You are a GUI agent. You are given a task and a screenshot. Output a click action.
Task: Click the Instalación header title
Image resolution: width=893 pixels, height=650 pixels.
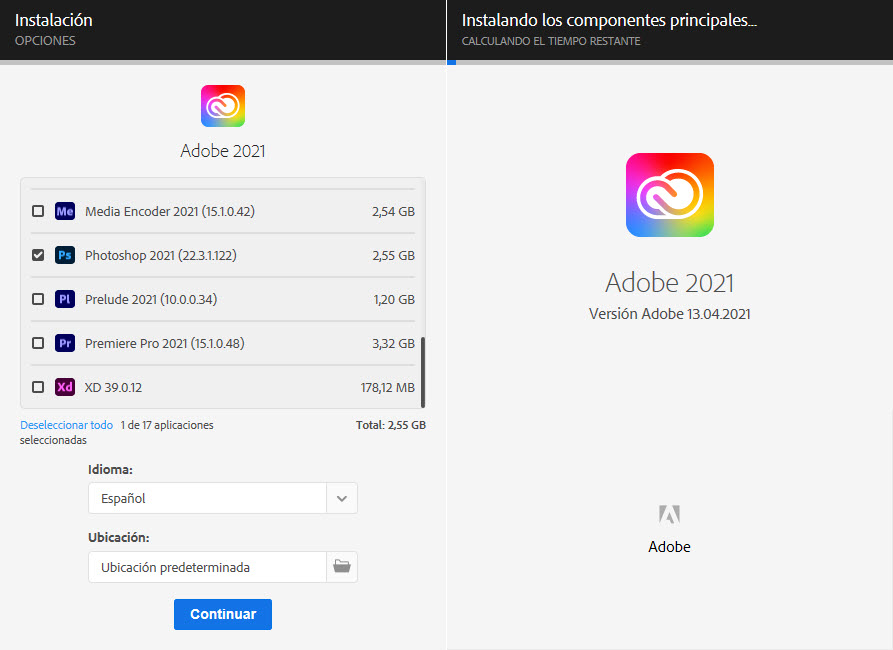54,20
